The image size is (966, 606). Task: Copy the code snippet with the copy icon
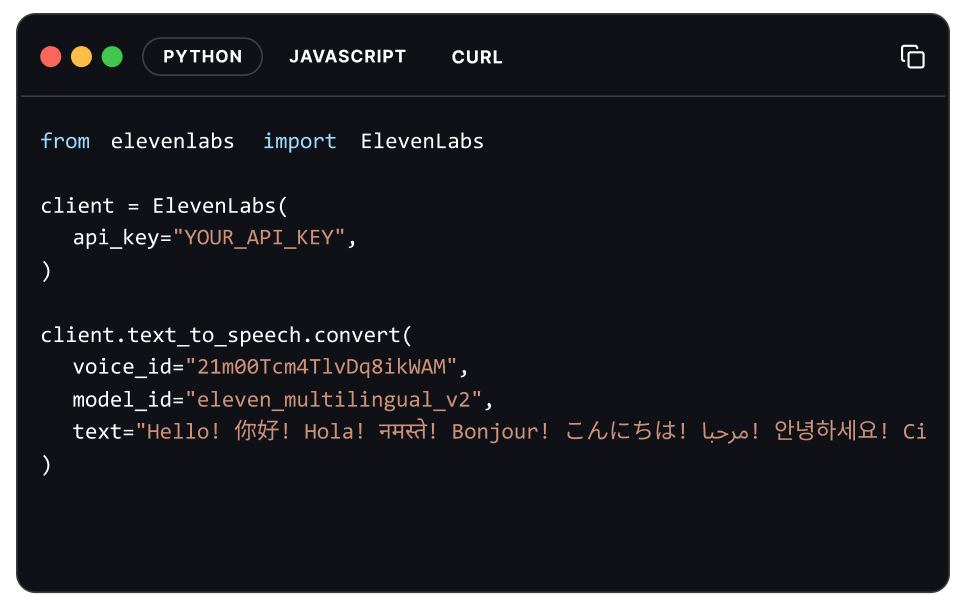[912, 57]
